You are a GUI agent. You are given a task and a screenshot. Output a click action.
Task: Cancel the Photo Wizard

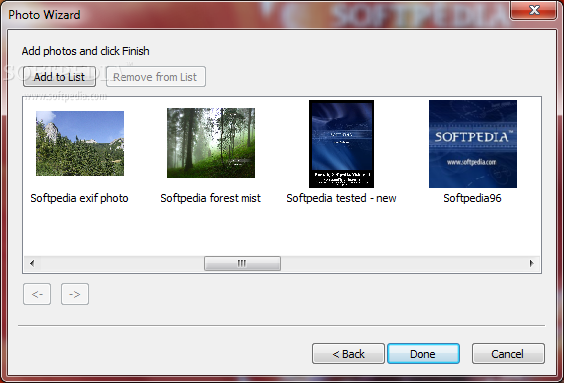coord(508,354)
